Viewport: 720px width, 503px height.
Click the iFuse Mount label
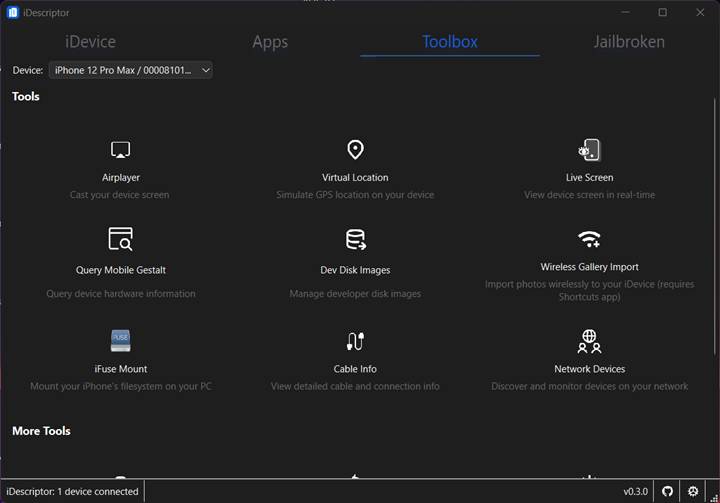point(120,369)
